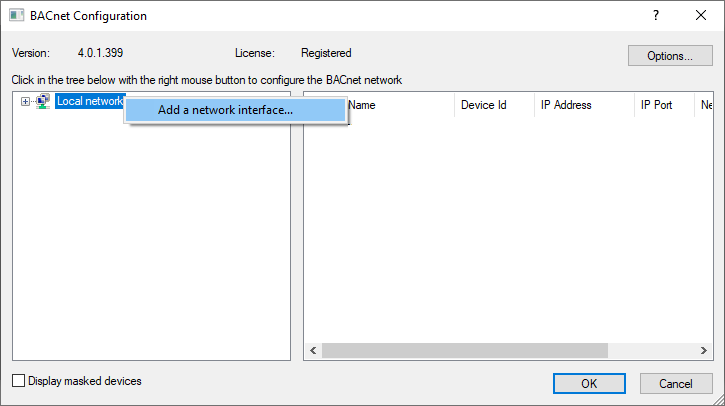
Task: Click the BACnet Configuration title bar icon
Action: pos(17,16)
